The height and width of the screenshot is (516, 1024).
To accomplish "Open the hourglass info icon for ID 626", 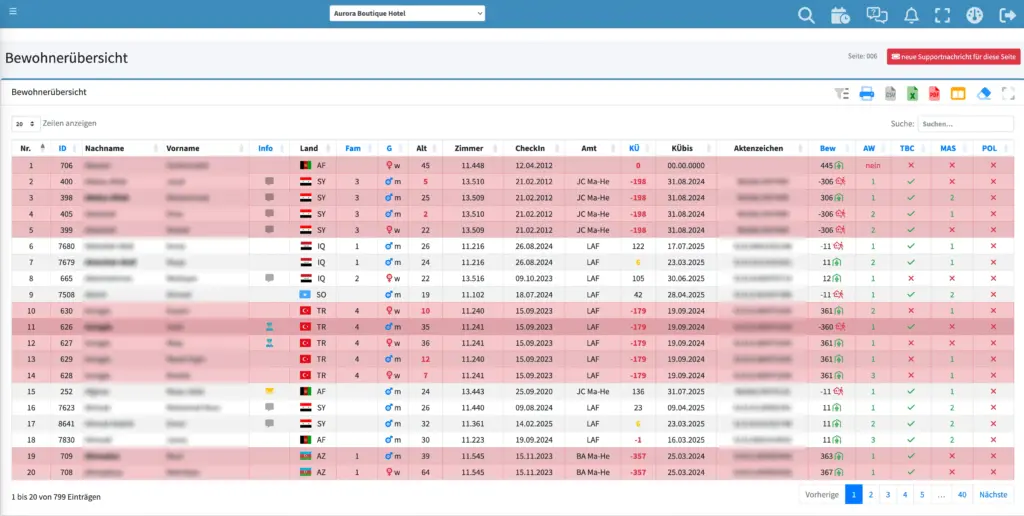I will pos(269,326).
